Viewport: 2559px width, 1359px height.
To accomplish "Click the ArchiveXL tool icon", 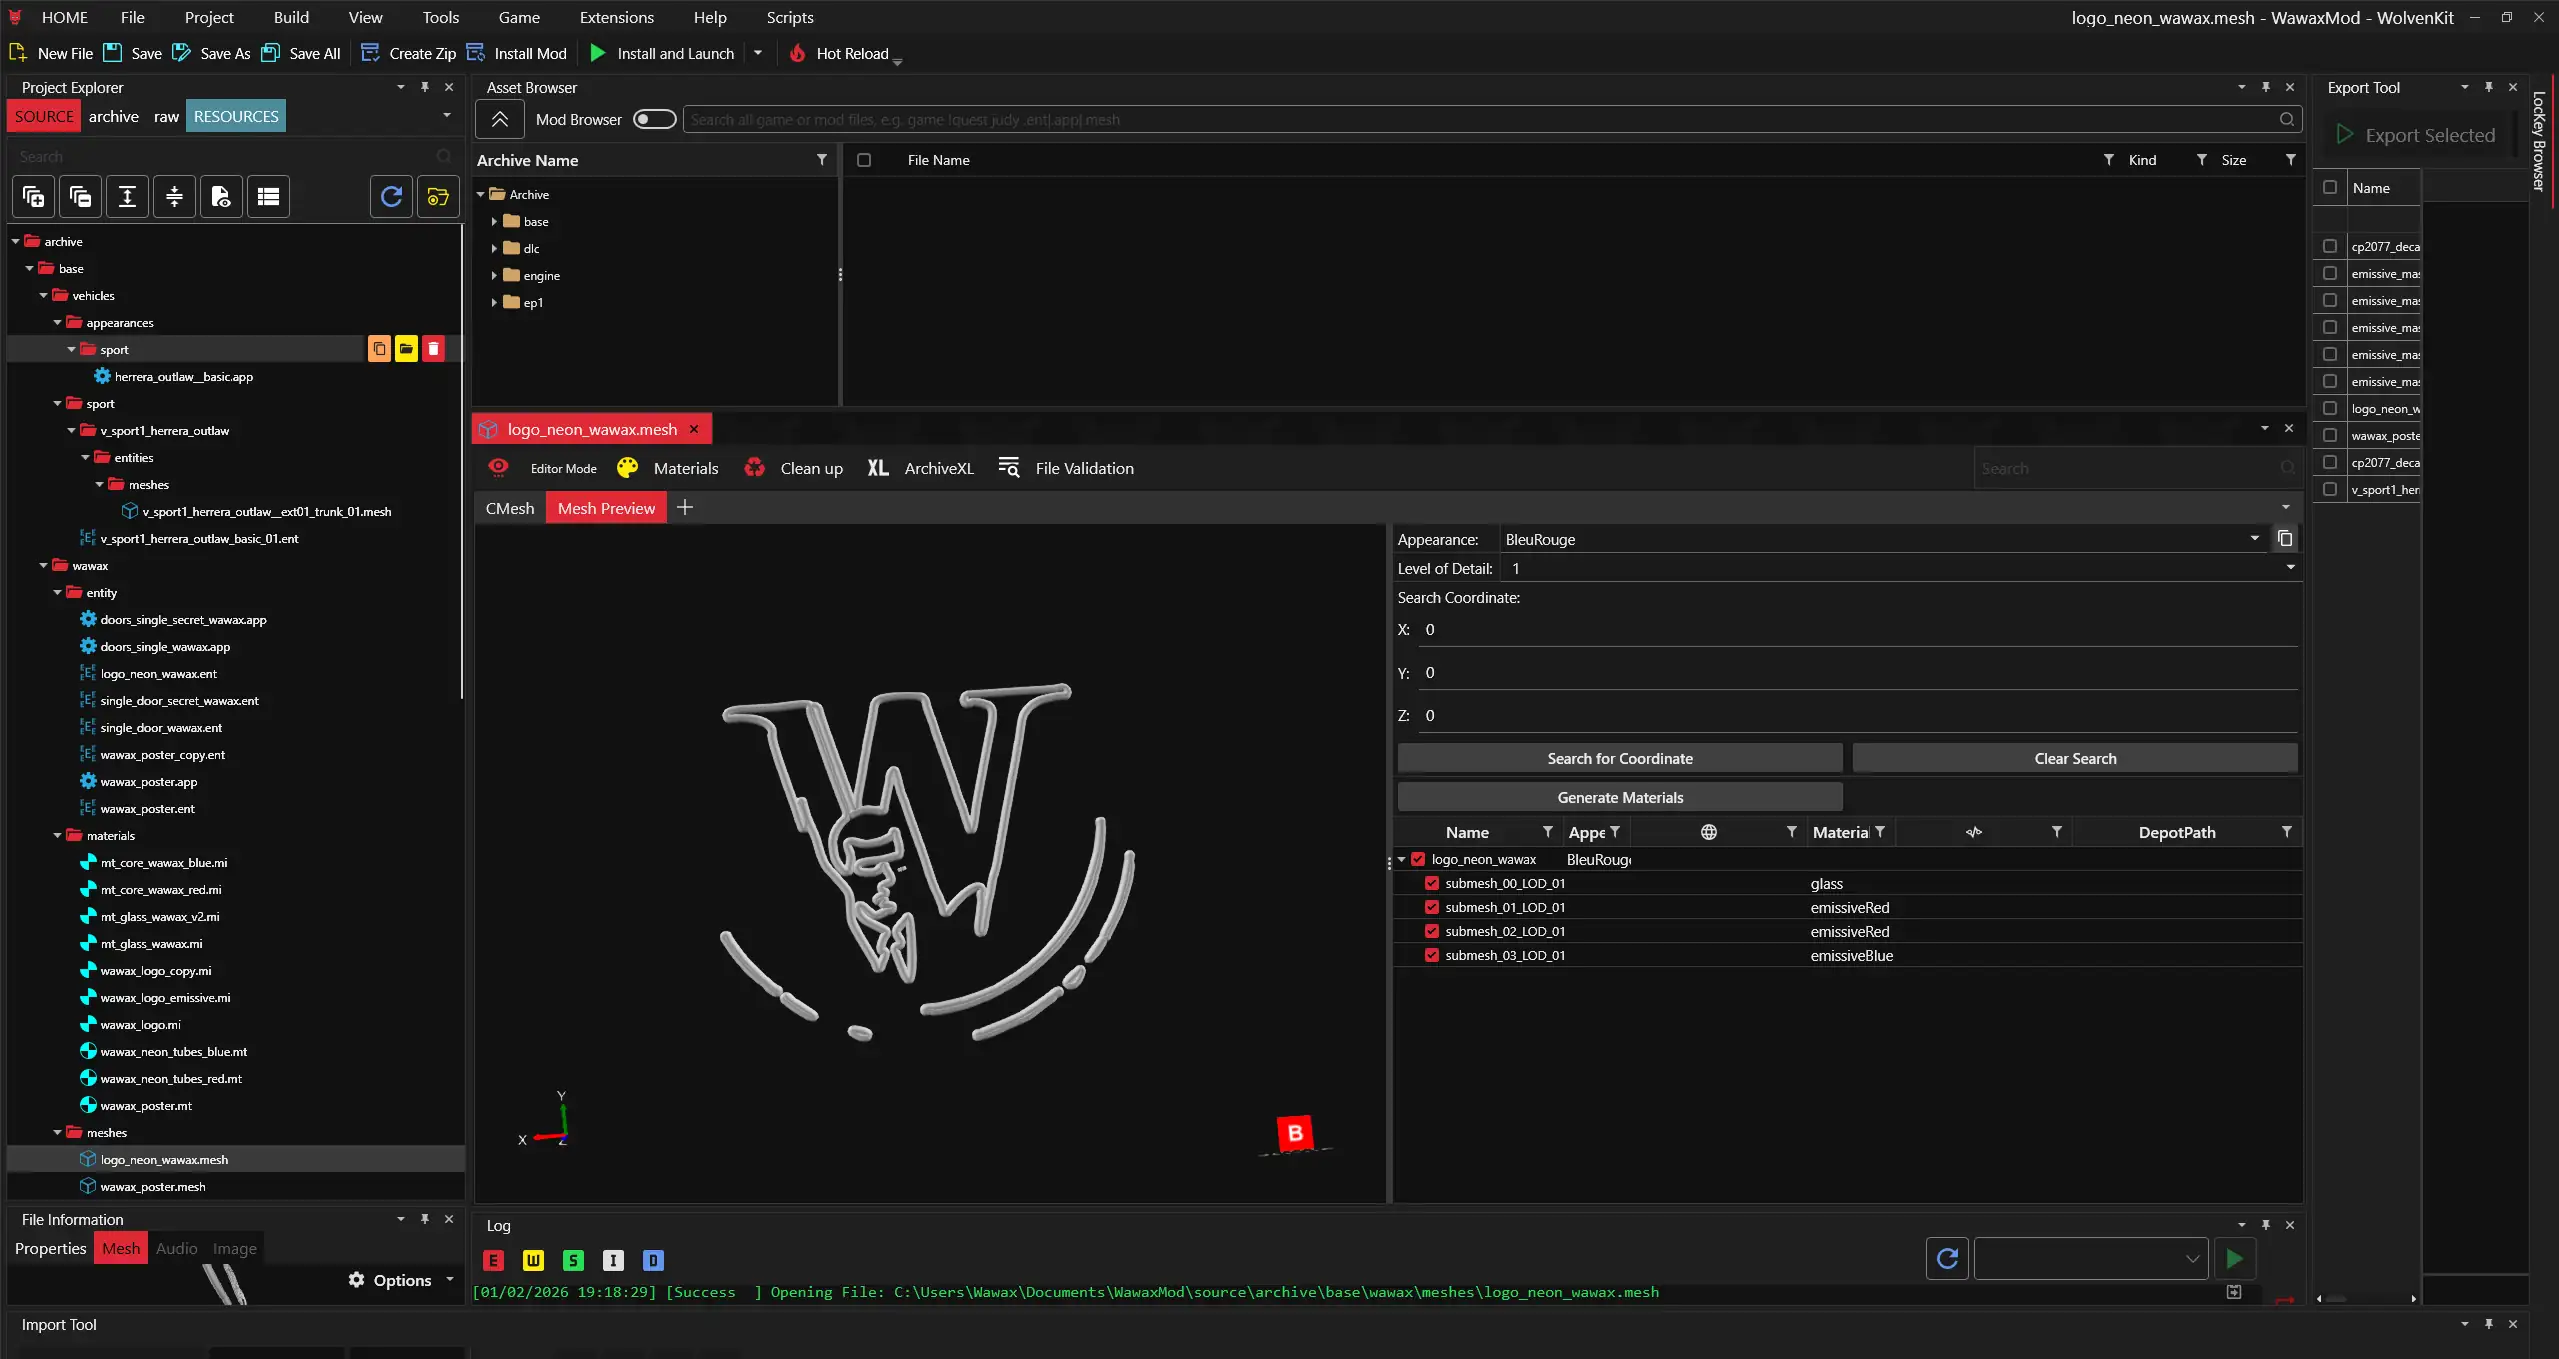I will 877,468.
